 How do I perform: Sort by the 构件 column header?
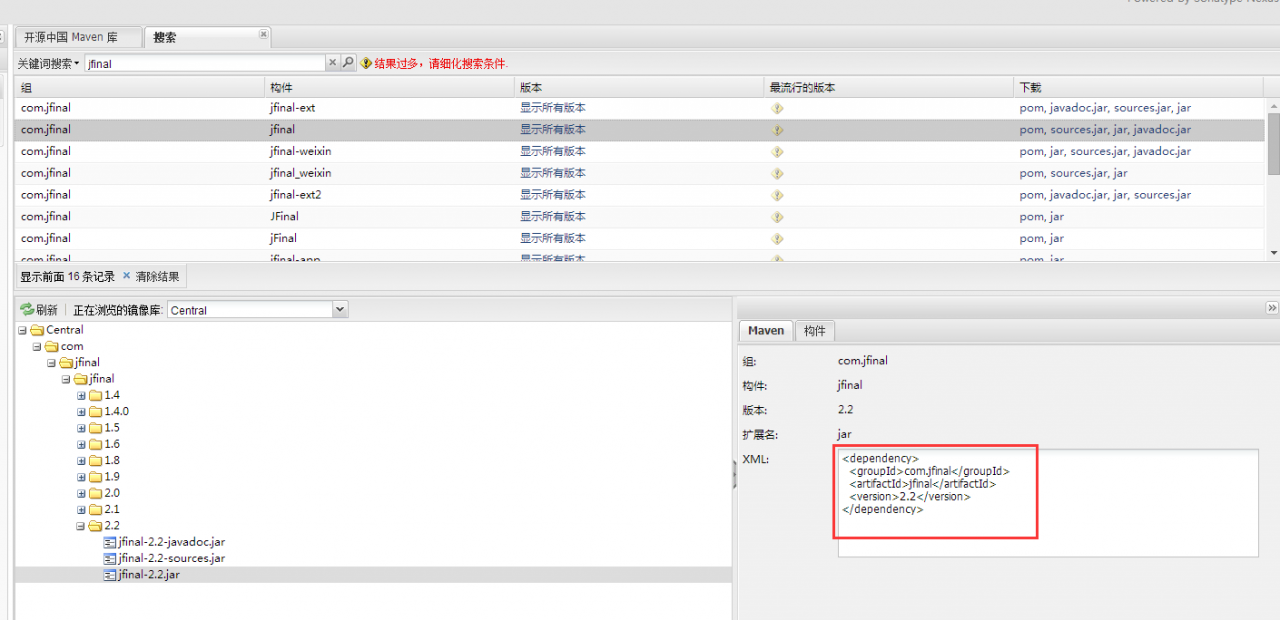pos(390,87)
